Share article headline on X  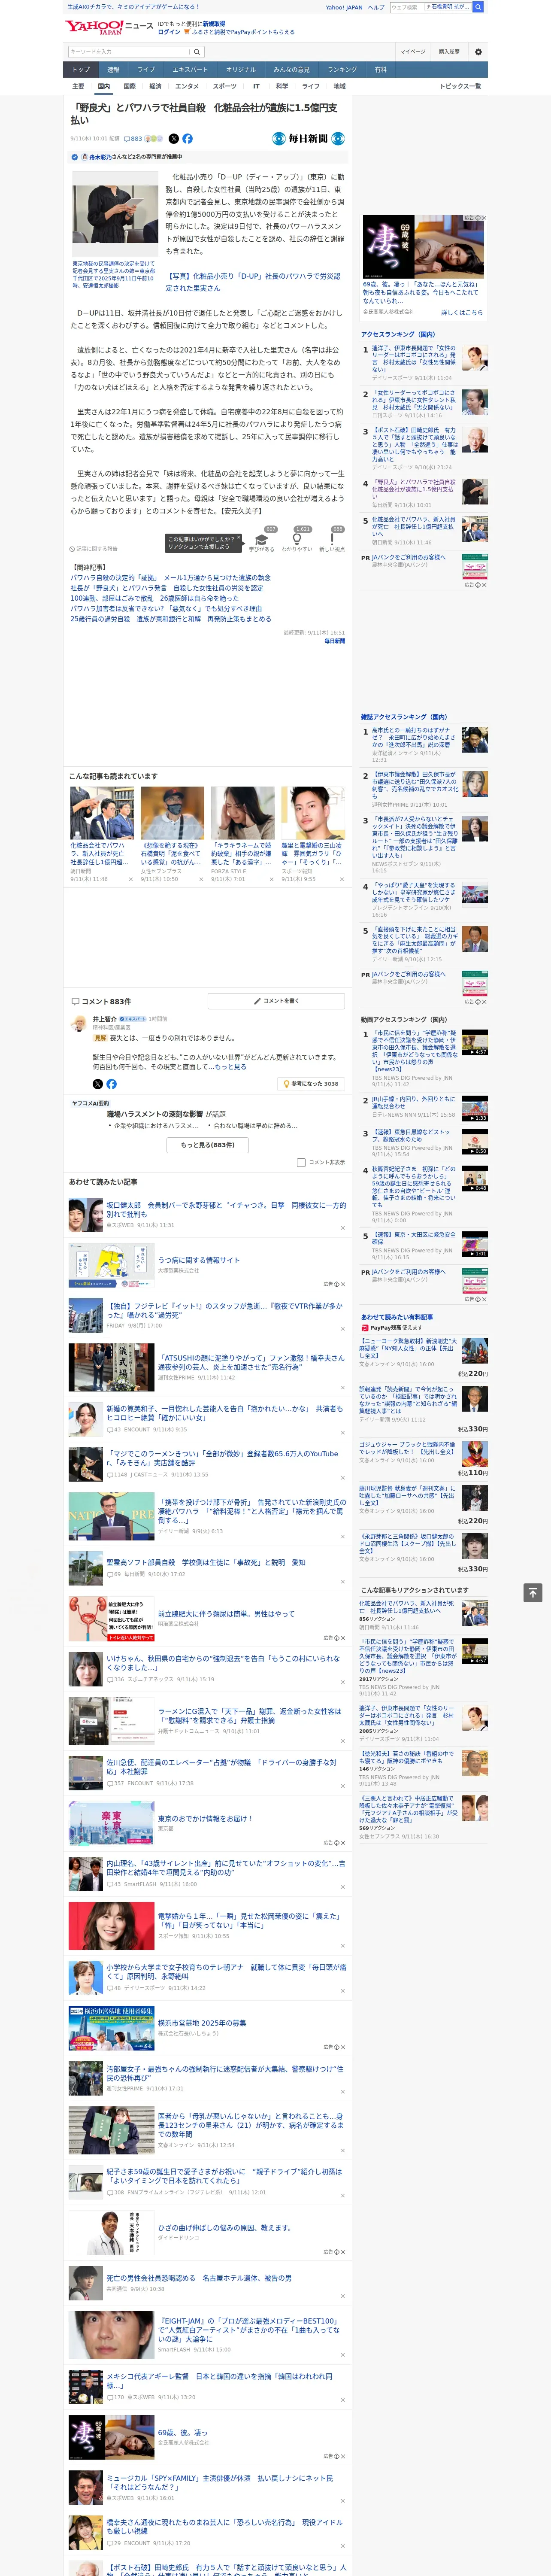(174, 139)
